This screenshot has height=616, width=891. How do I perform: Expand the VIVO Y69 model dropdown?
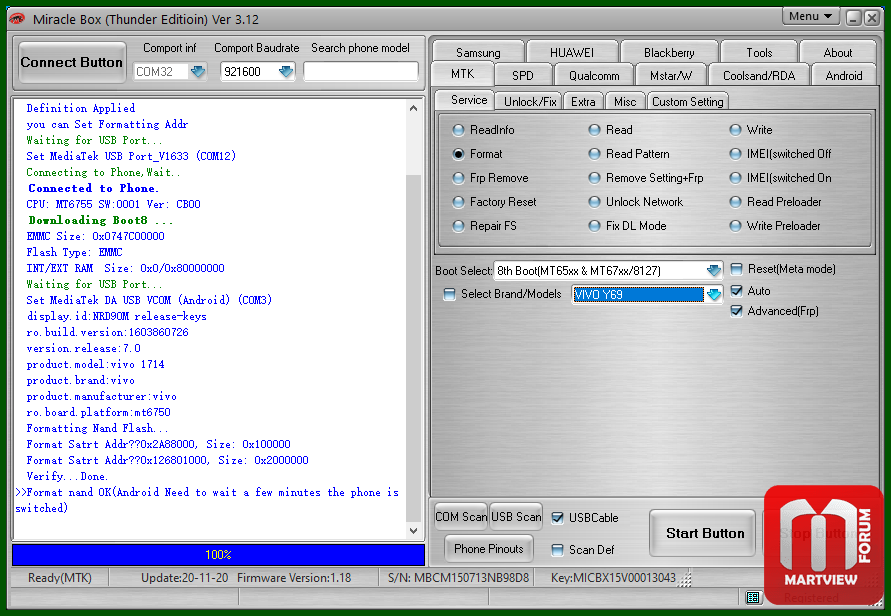point(714,294)
